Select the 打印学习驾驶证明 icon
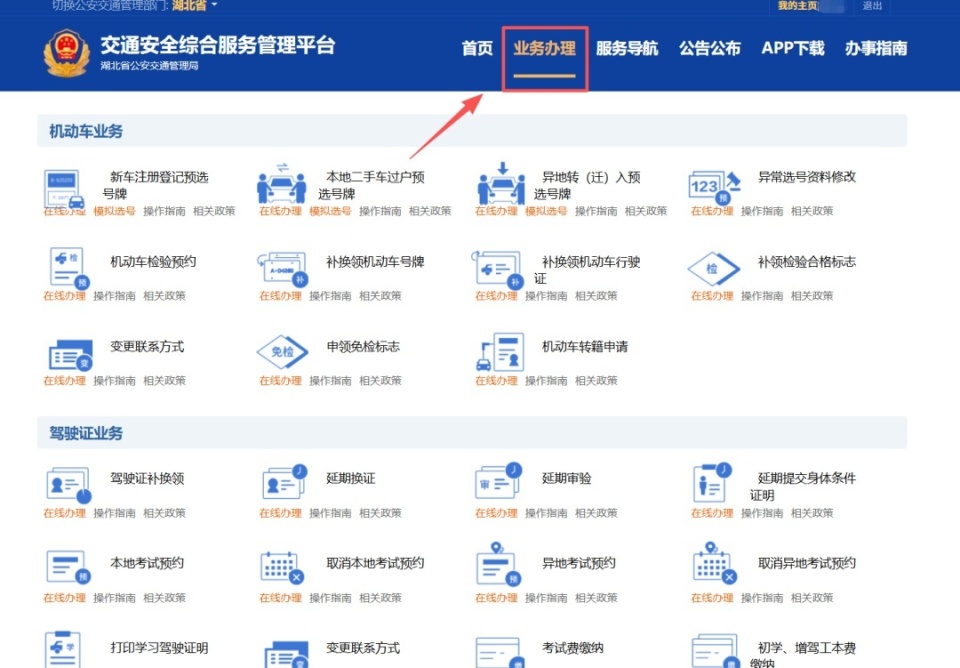The width and height of the screenshot is (960, 668). pos(63,650)
